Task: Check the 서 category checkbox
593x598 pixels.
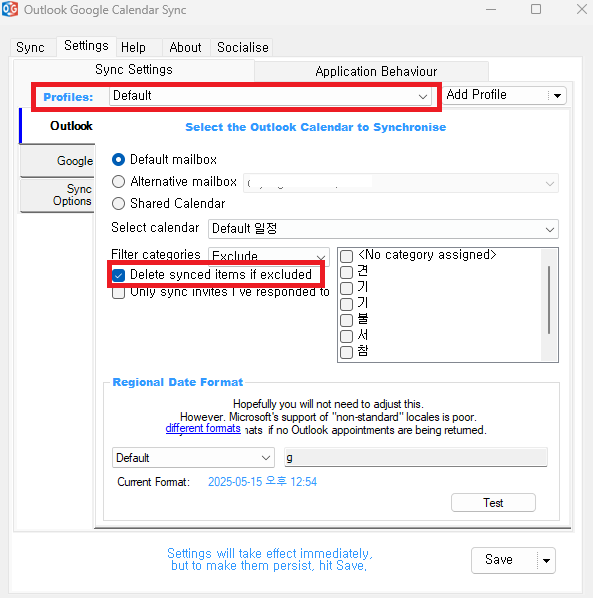Action: click(346, 336)
